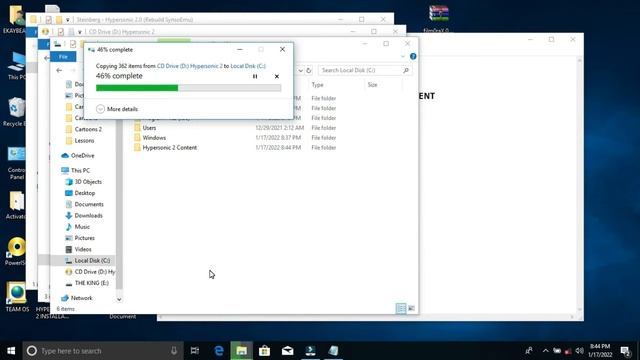Click the taskbar search box
The height and width of the screenshot is (360, 640).
(x=102, y=351)
